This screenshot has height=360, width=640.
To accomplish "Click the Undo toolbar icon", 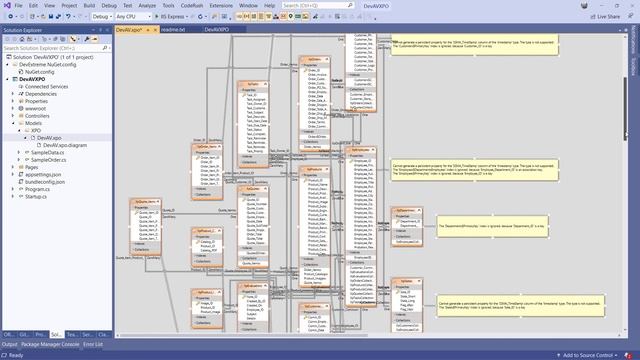I will point(68,17).
